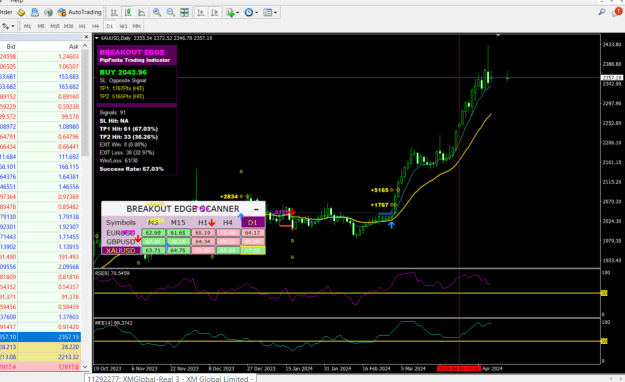Image resolution: width=625 pixels, height=382 pixels.
Task: Select the row with Ask 191.493
Action: pos(40,257)
